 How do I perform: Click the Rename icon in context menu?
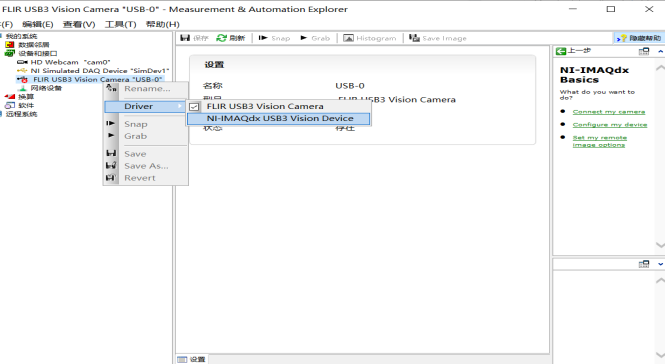[x=111, y=88]
